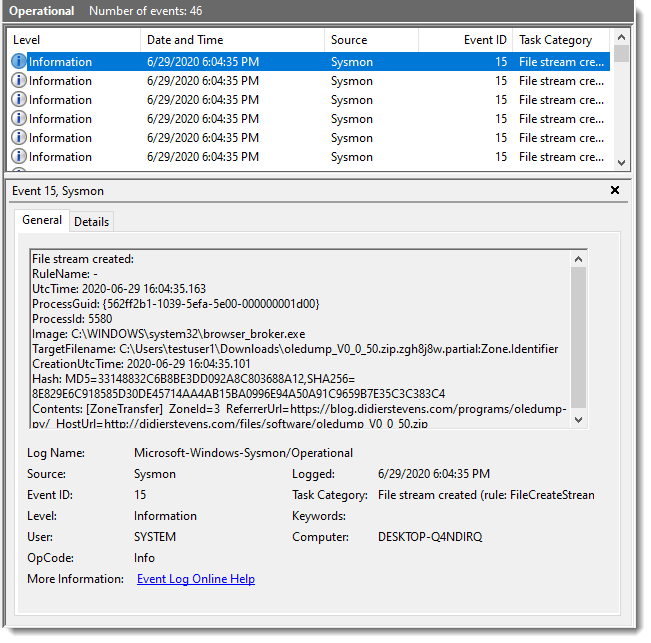651x643 pixels.
Task: Click the TargetFilename Zone.Identifier line
Action: tap(295, 349)
